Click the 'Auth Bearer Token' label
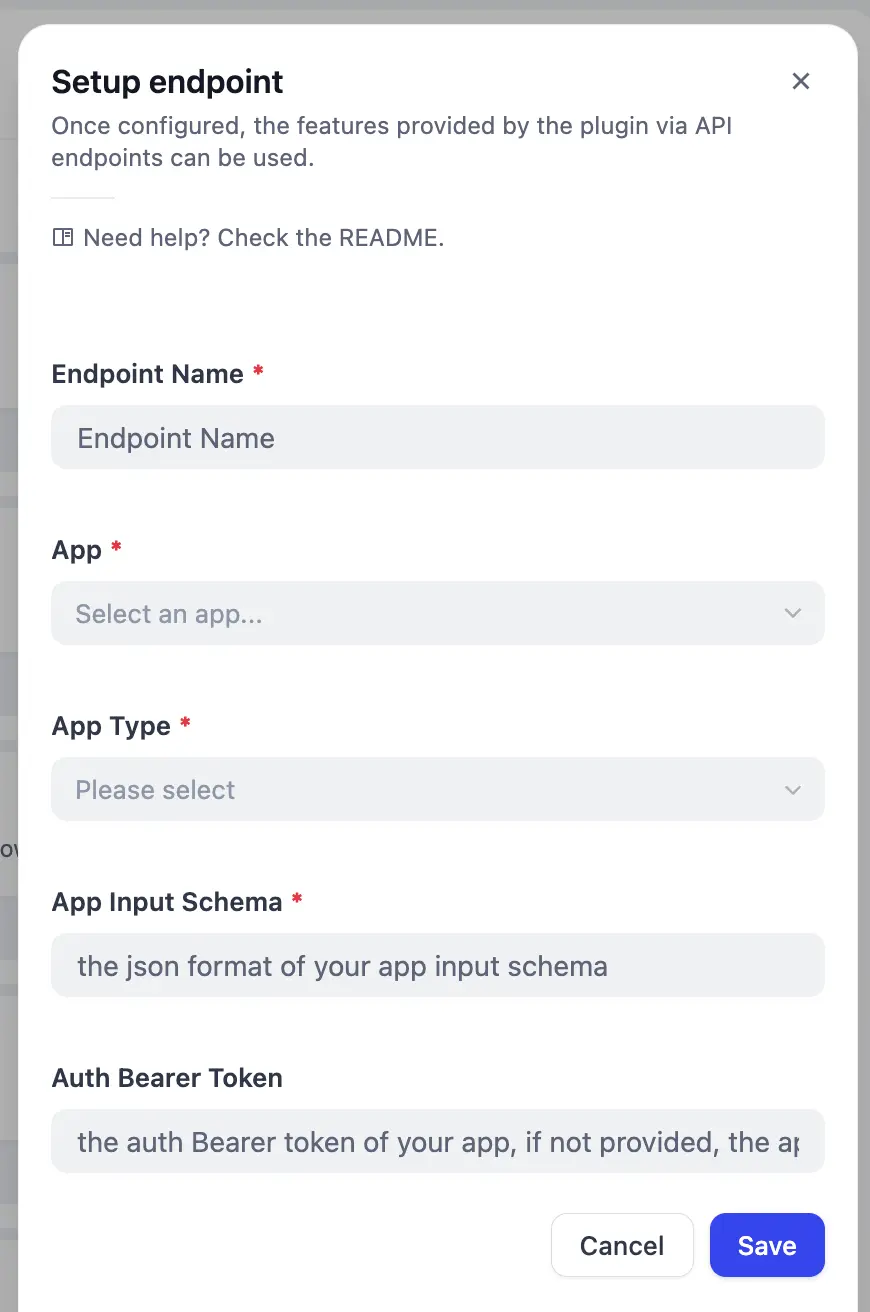 click(x=167, y=1078)
